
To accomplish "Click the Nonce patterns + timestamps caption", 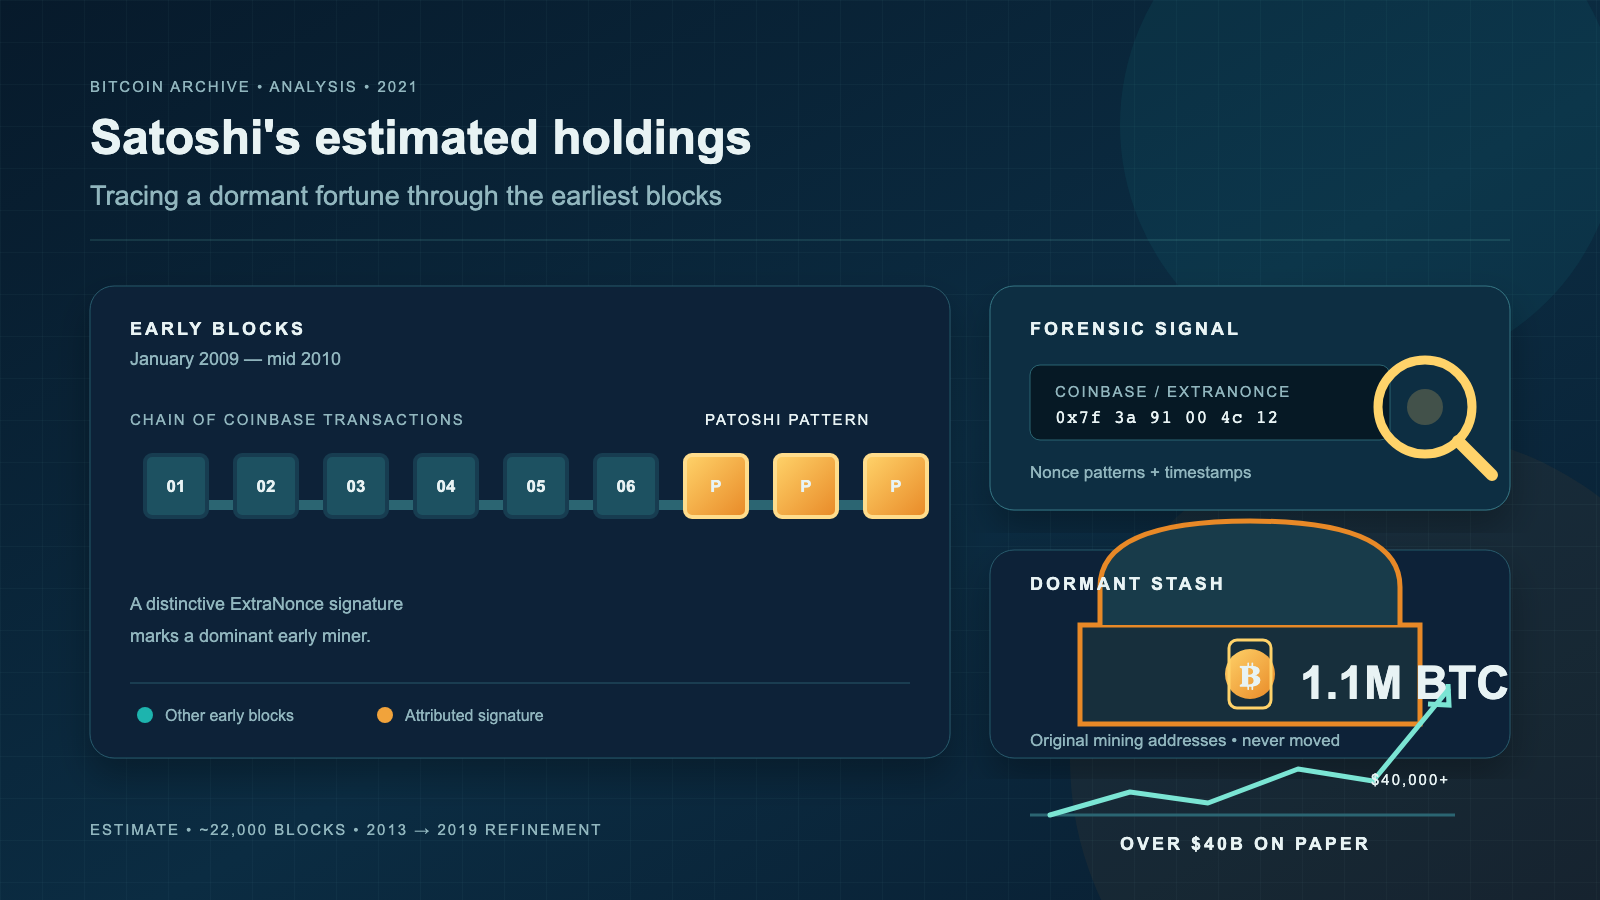I will tap(1140, 472).
